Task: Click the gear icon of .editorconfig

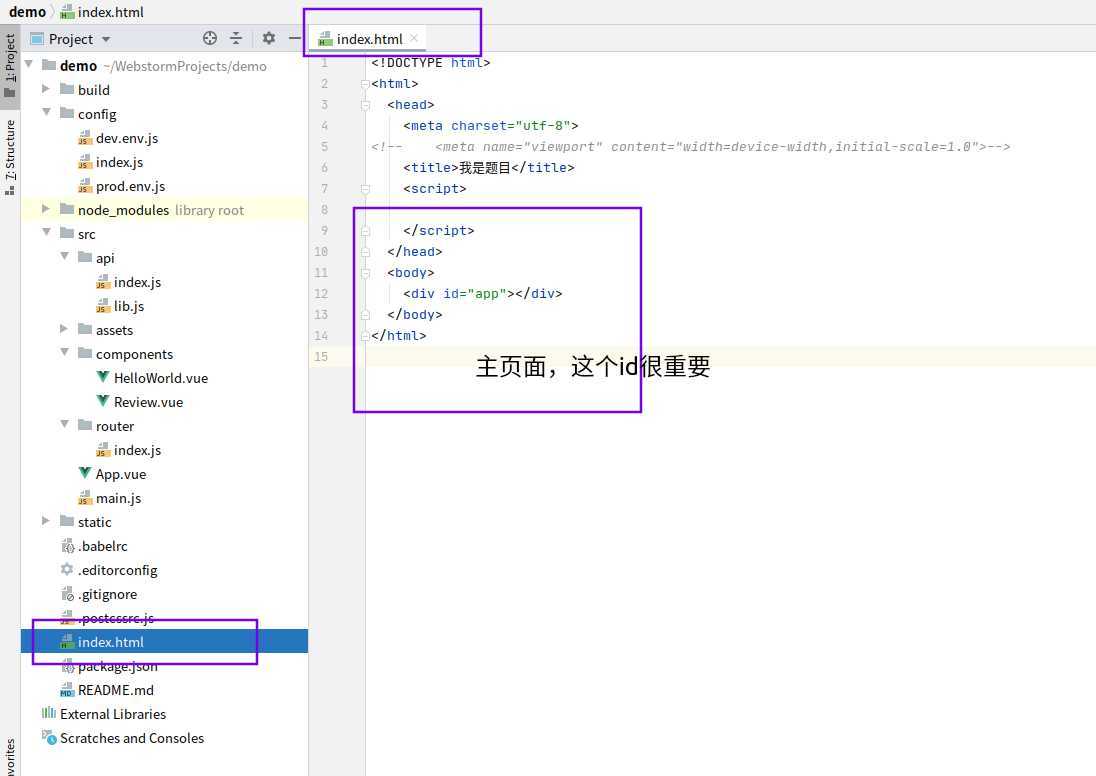Action: (x=66, y=569)
